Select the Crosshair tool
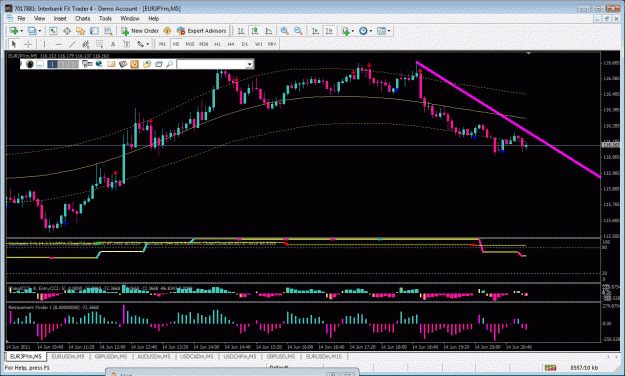The height and width of the screenshot is (376, 625). pos(28,44)
